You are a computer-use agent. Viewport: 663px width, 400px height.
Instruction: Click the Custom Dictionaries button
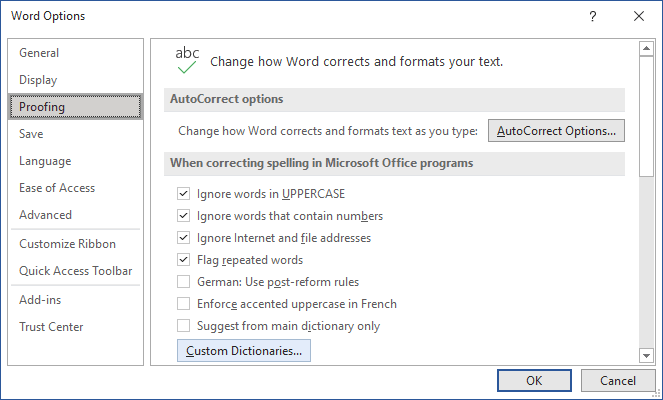244,351
